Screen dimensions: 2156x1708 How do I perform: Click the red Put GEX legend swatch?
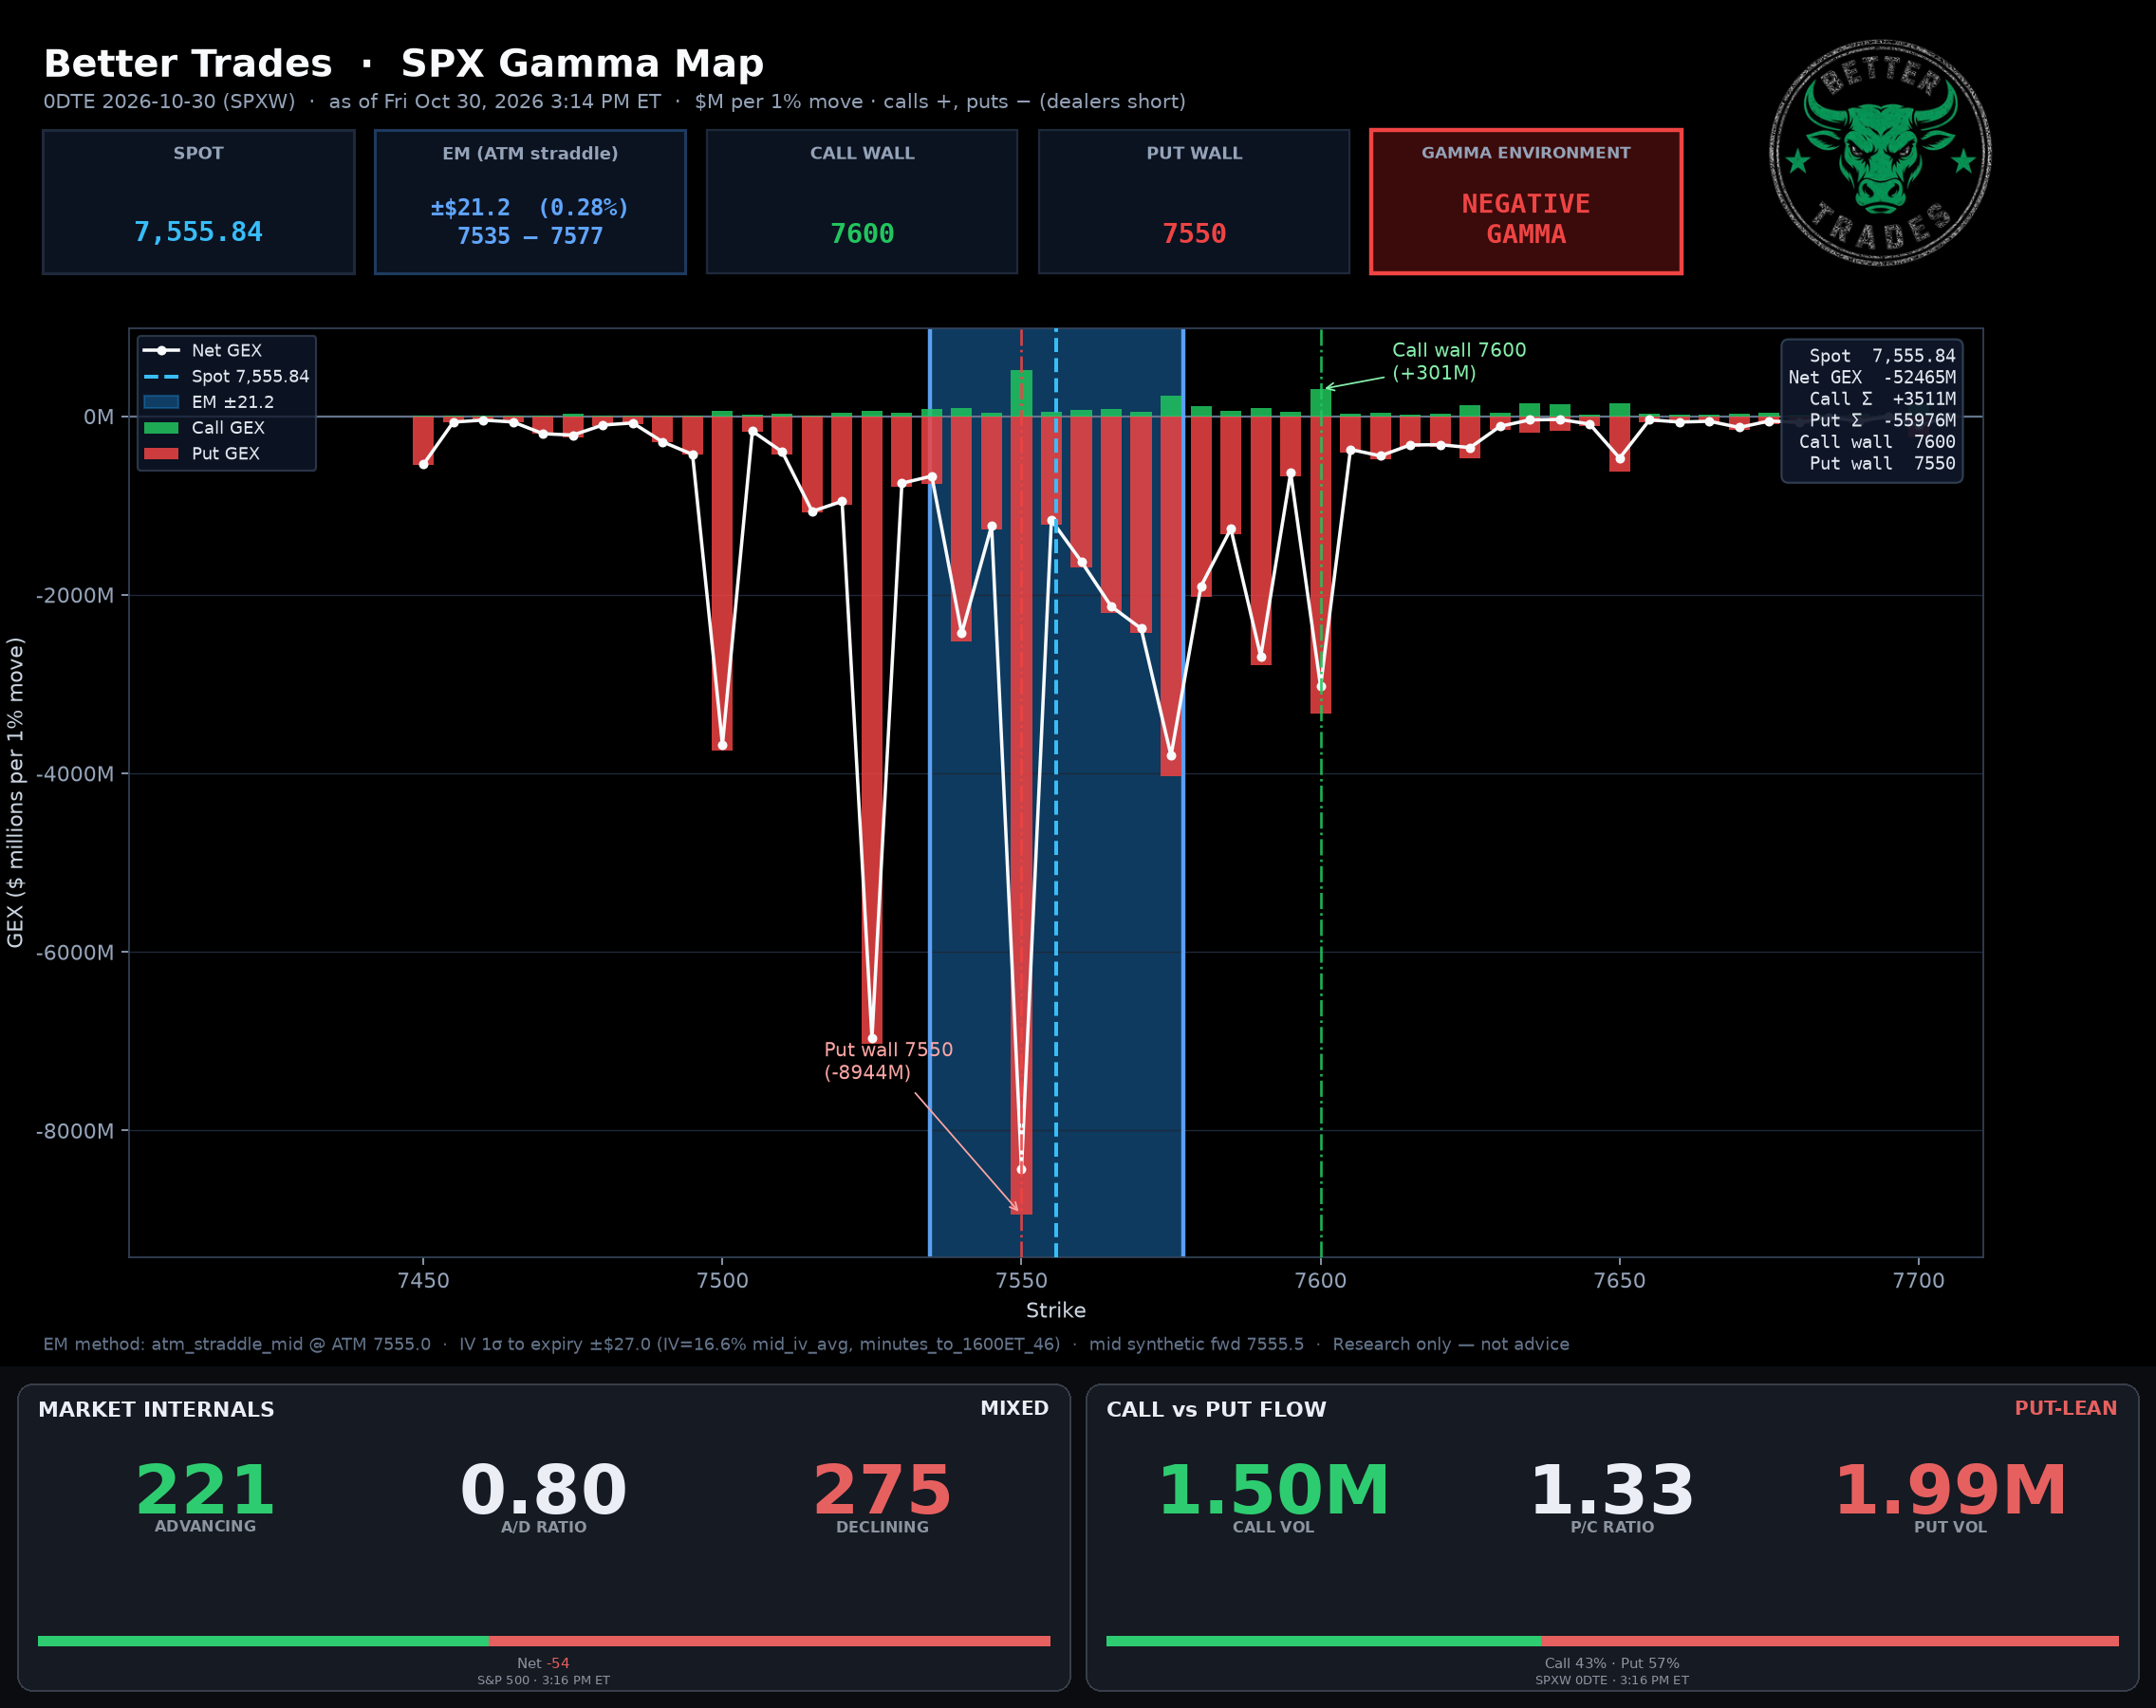[x=161, y=454]
